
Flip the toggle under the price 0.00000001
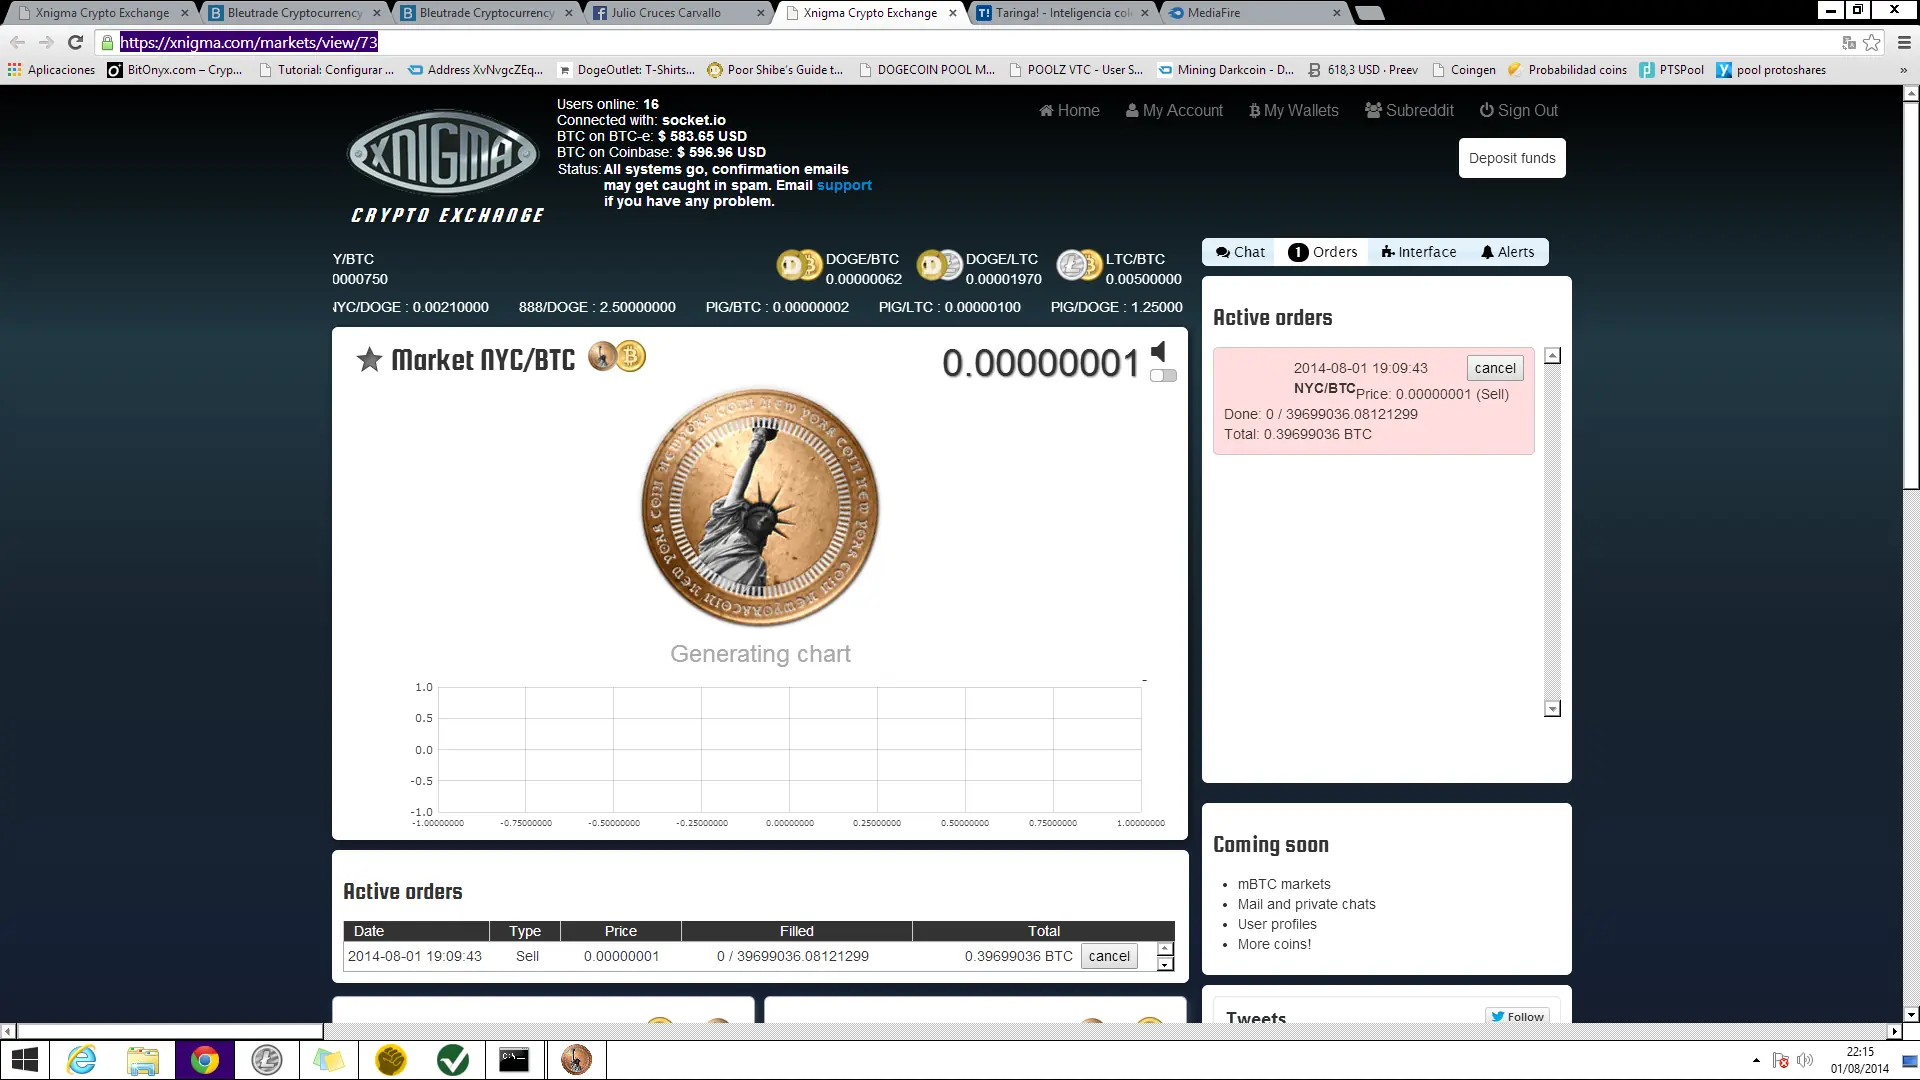point(1163,376)
